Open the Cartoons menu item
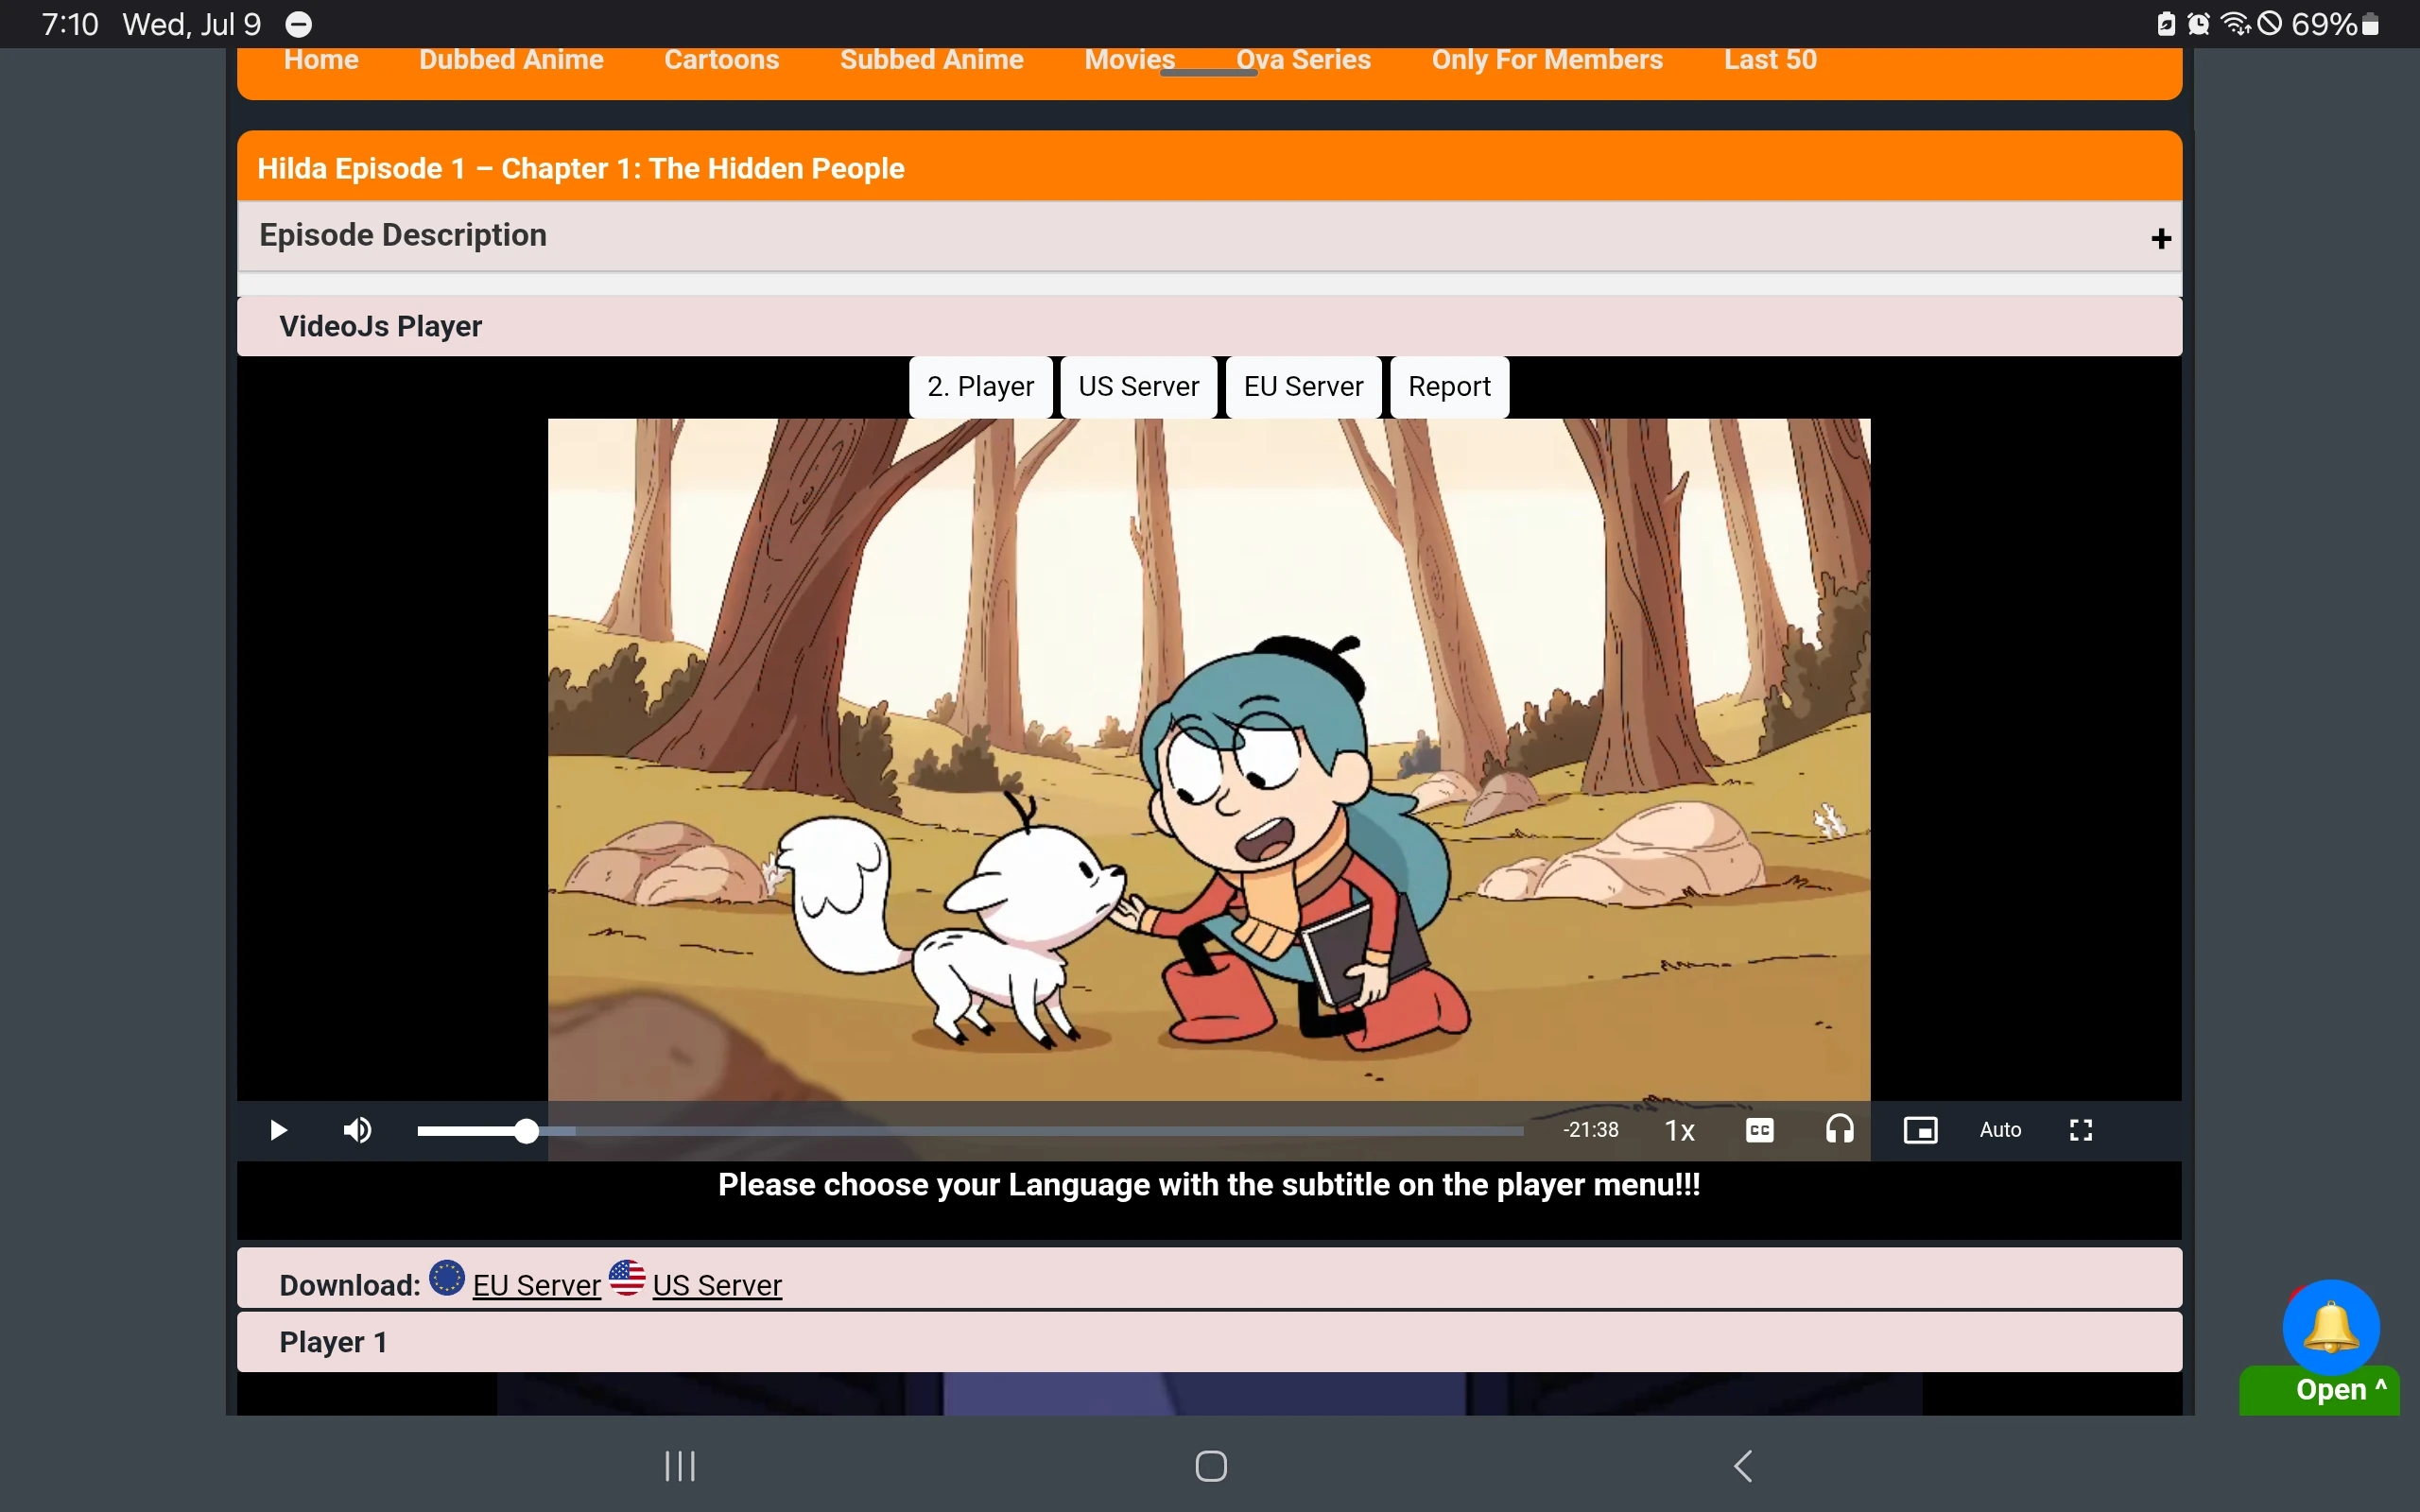The width and height of the screenshot is (2420, 1512). (721, 60)
